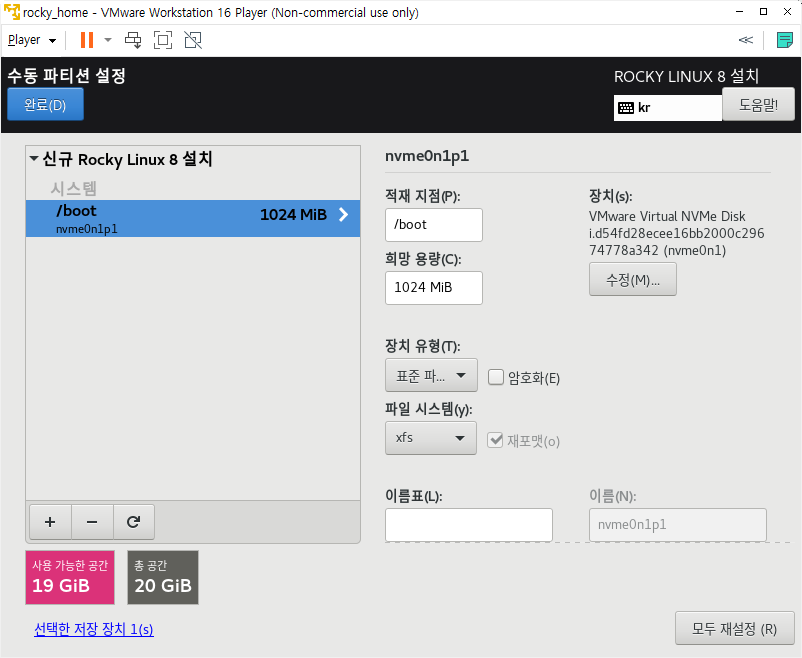Screen dimensions: 802x658
Task: Open the Player menu
Action: click(32, 40)
